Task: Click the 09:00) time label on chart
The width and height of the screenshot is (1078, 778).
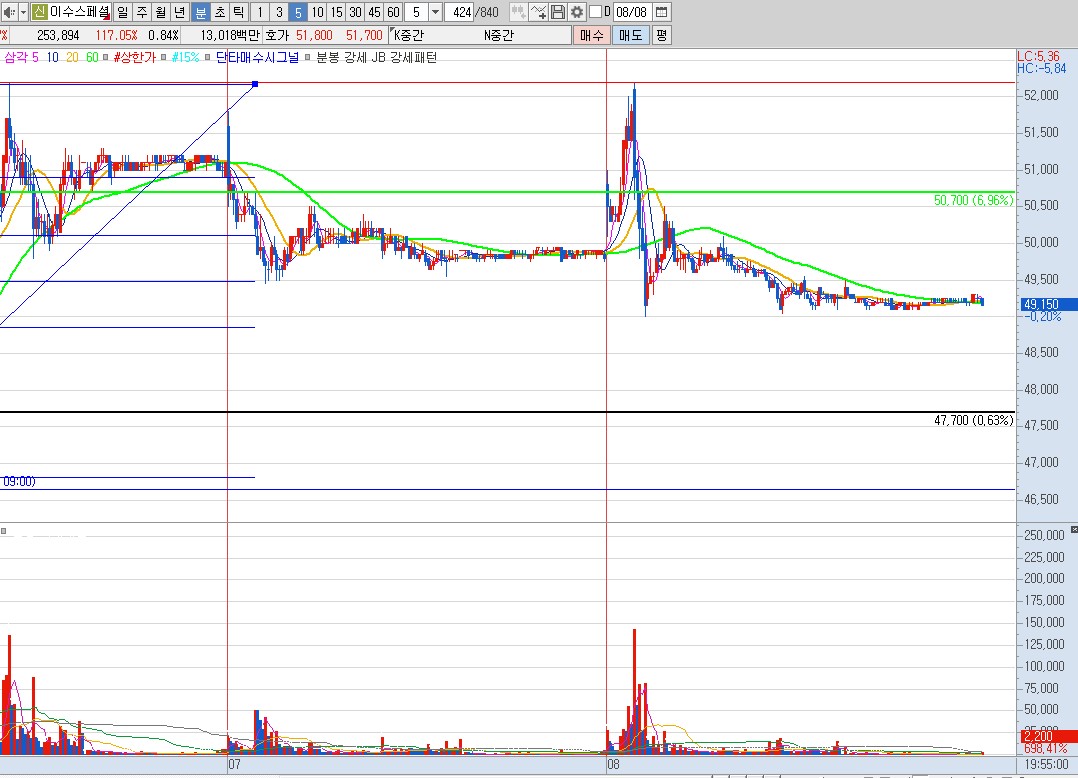Action: click(19, 481)
